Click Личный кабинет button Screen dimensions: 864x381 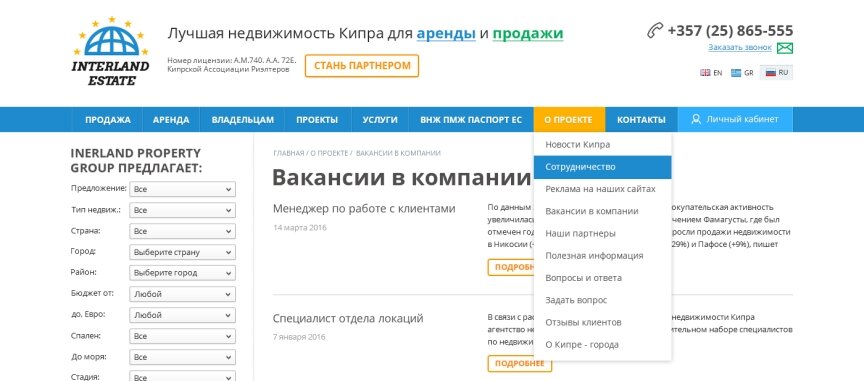point(735,119)
